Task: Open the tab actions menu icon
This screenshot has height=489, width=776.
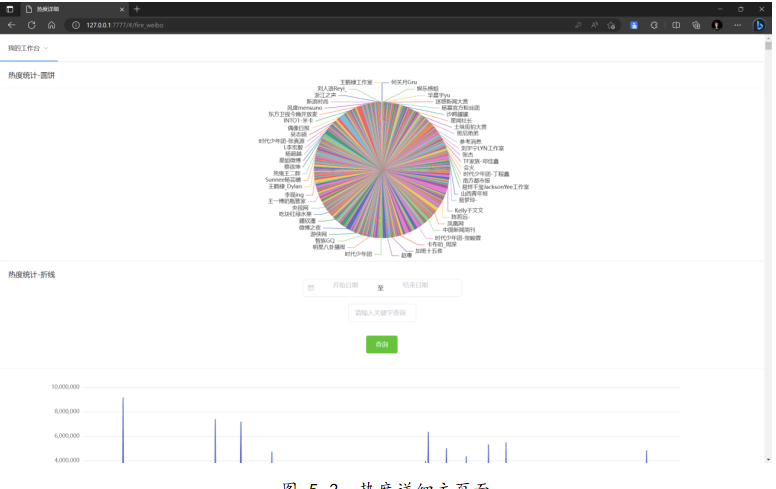Action: 9,9
